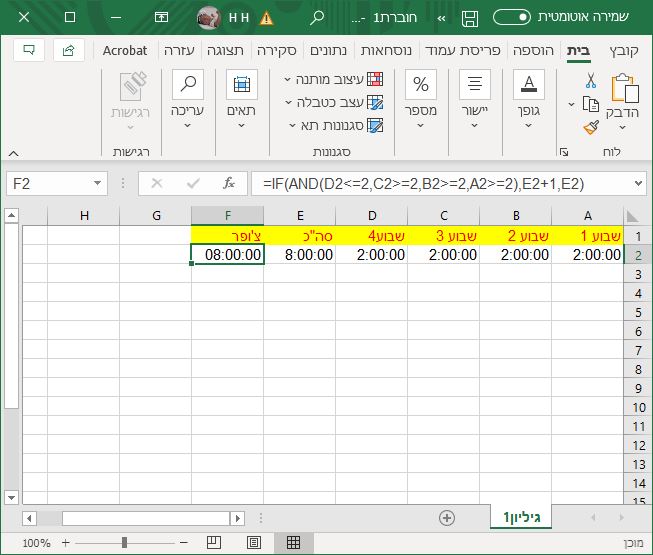The width and height of the screenshot is (653, 555).
Task: Select the בית (Home) tab
Action: tap(578, 51)
